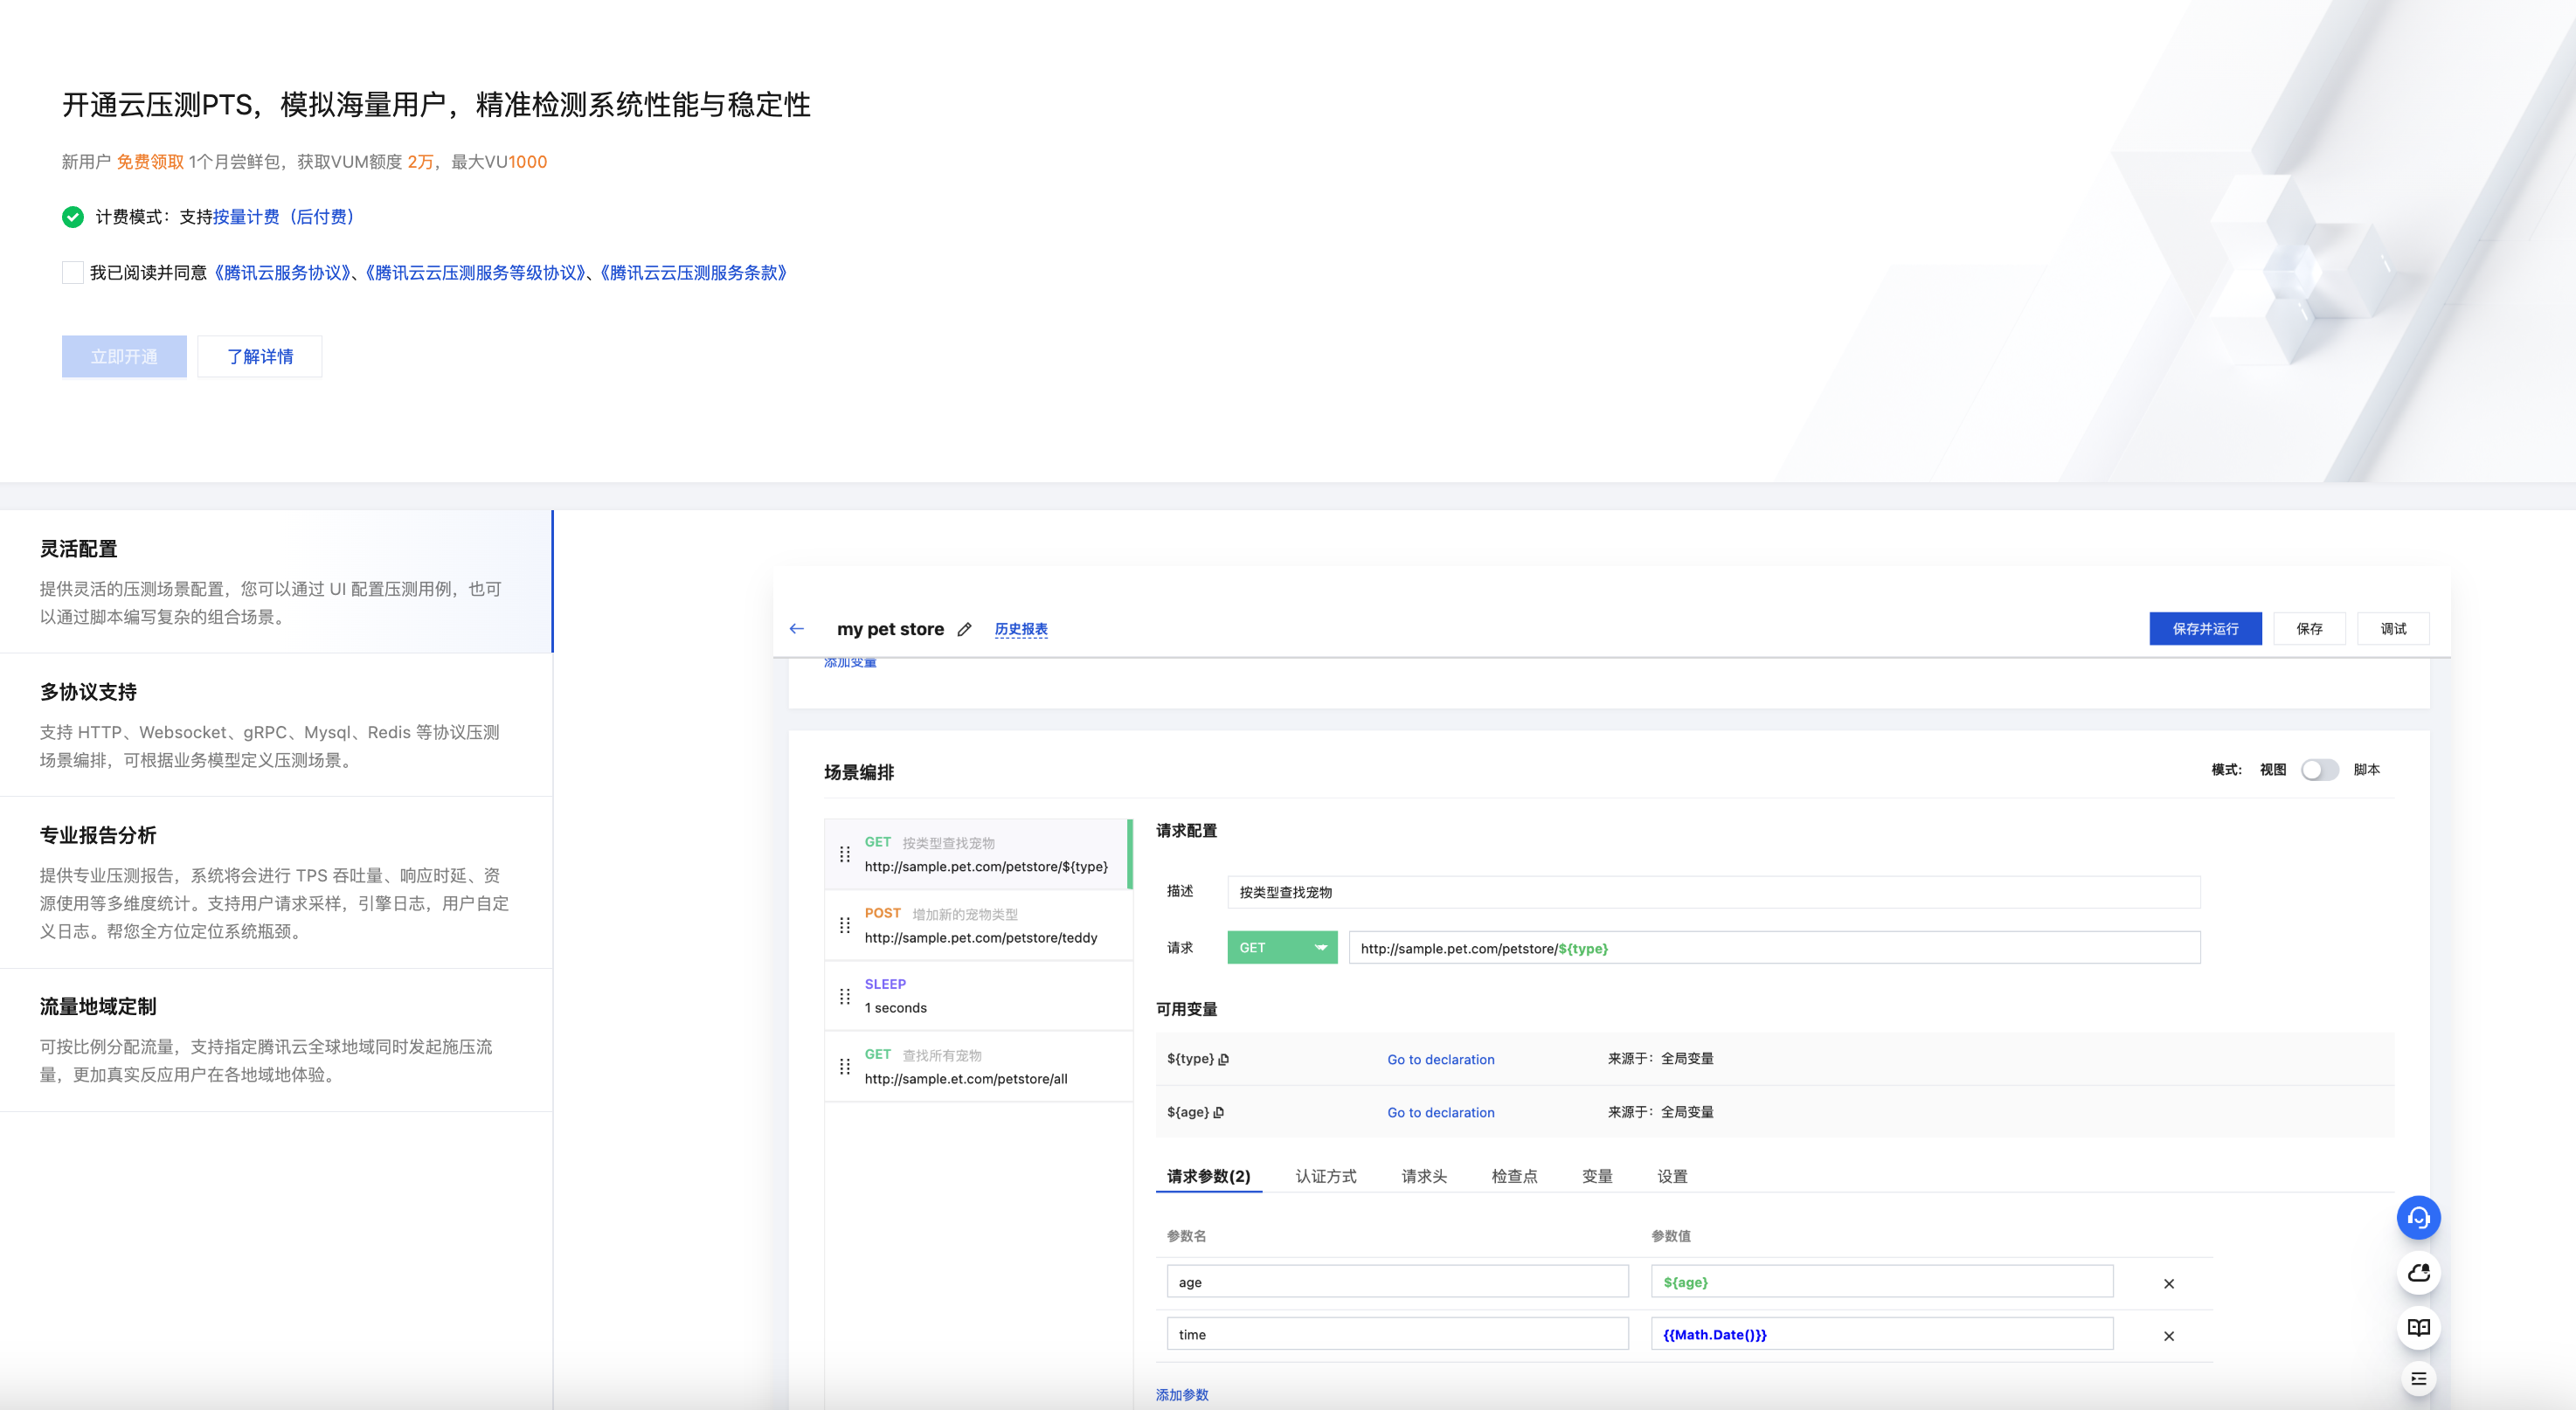Click the copy icon next to ${type} variable
Screen dimensions: 2576x1410
pyautogui.click(x=1223, y=1059)
